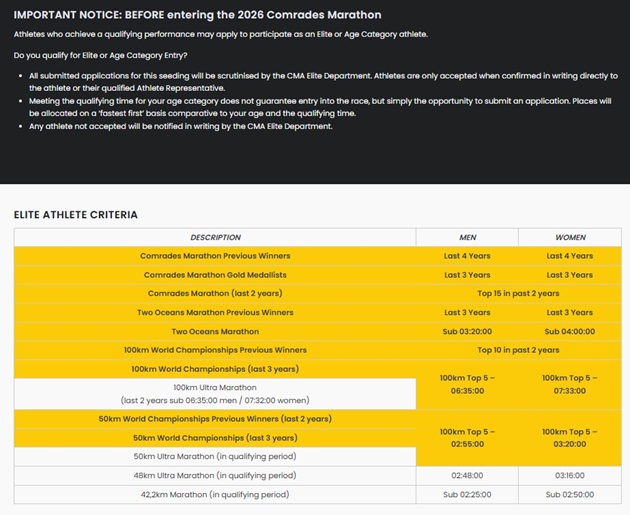
Task: Click the WOMEN column header
Action: tap(570, 237)
